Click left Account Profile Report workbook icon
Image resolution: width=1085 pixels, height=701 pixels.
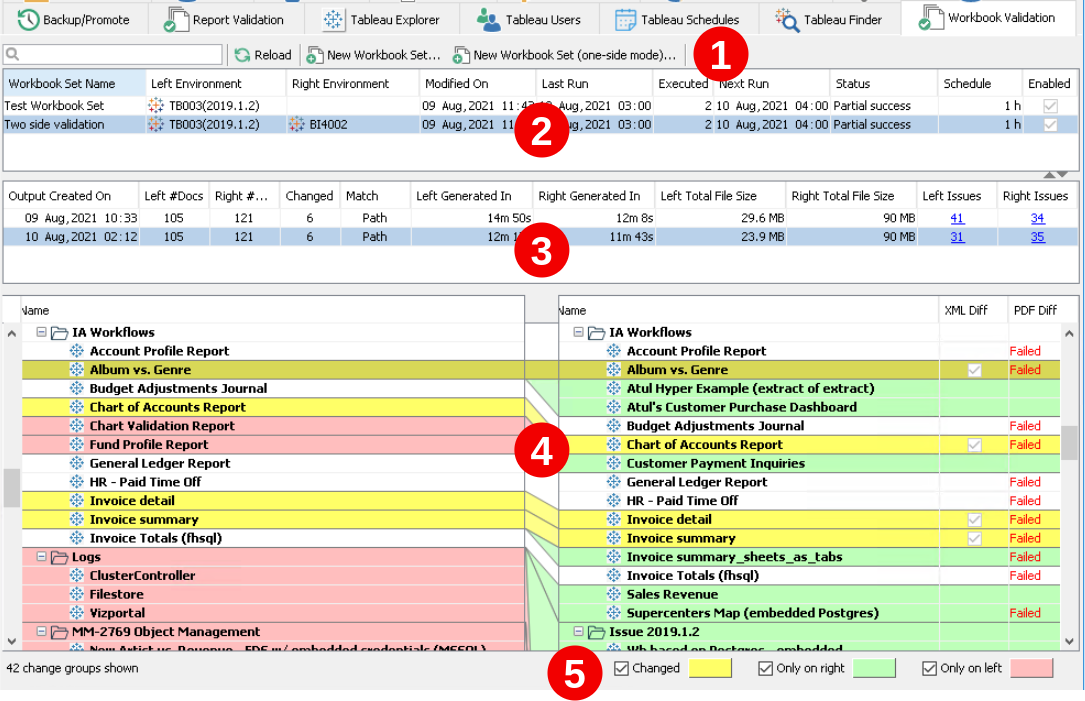77,351
